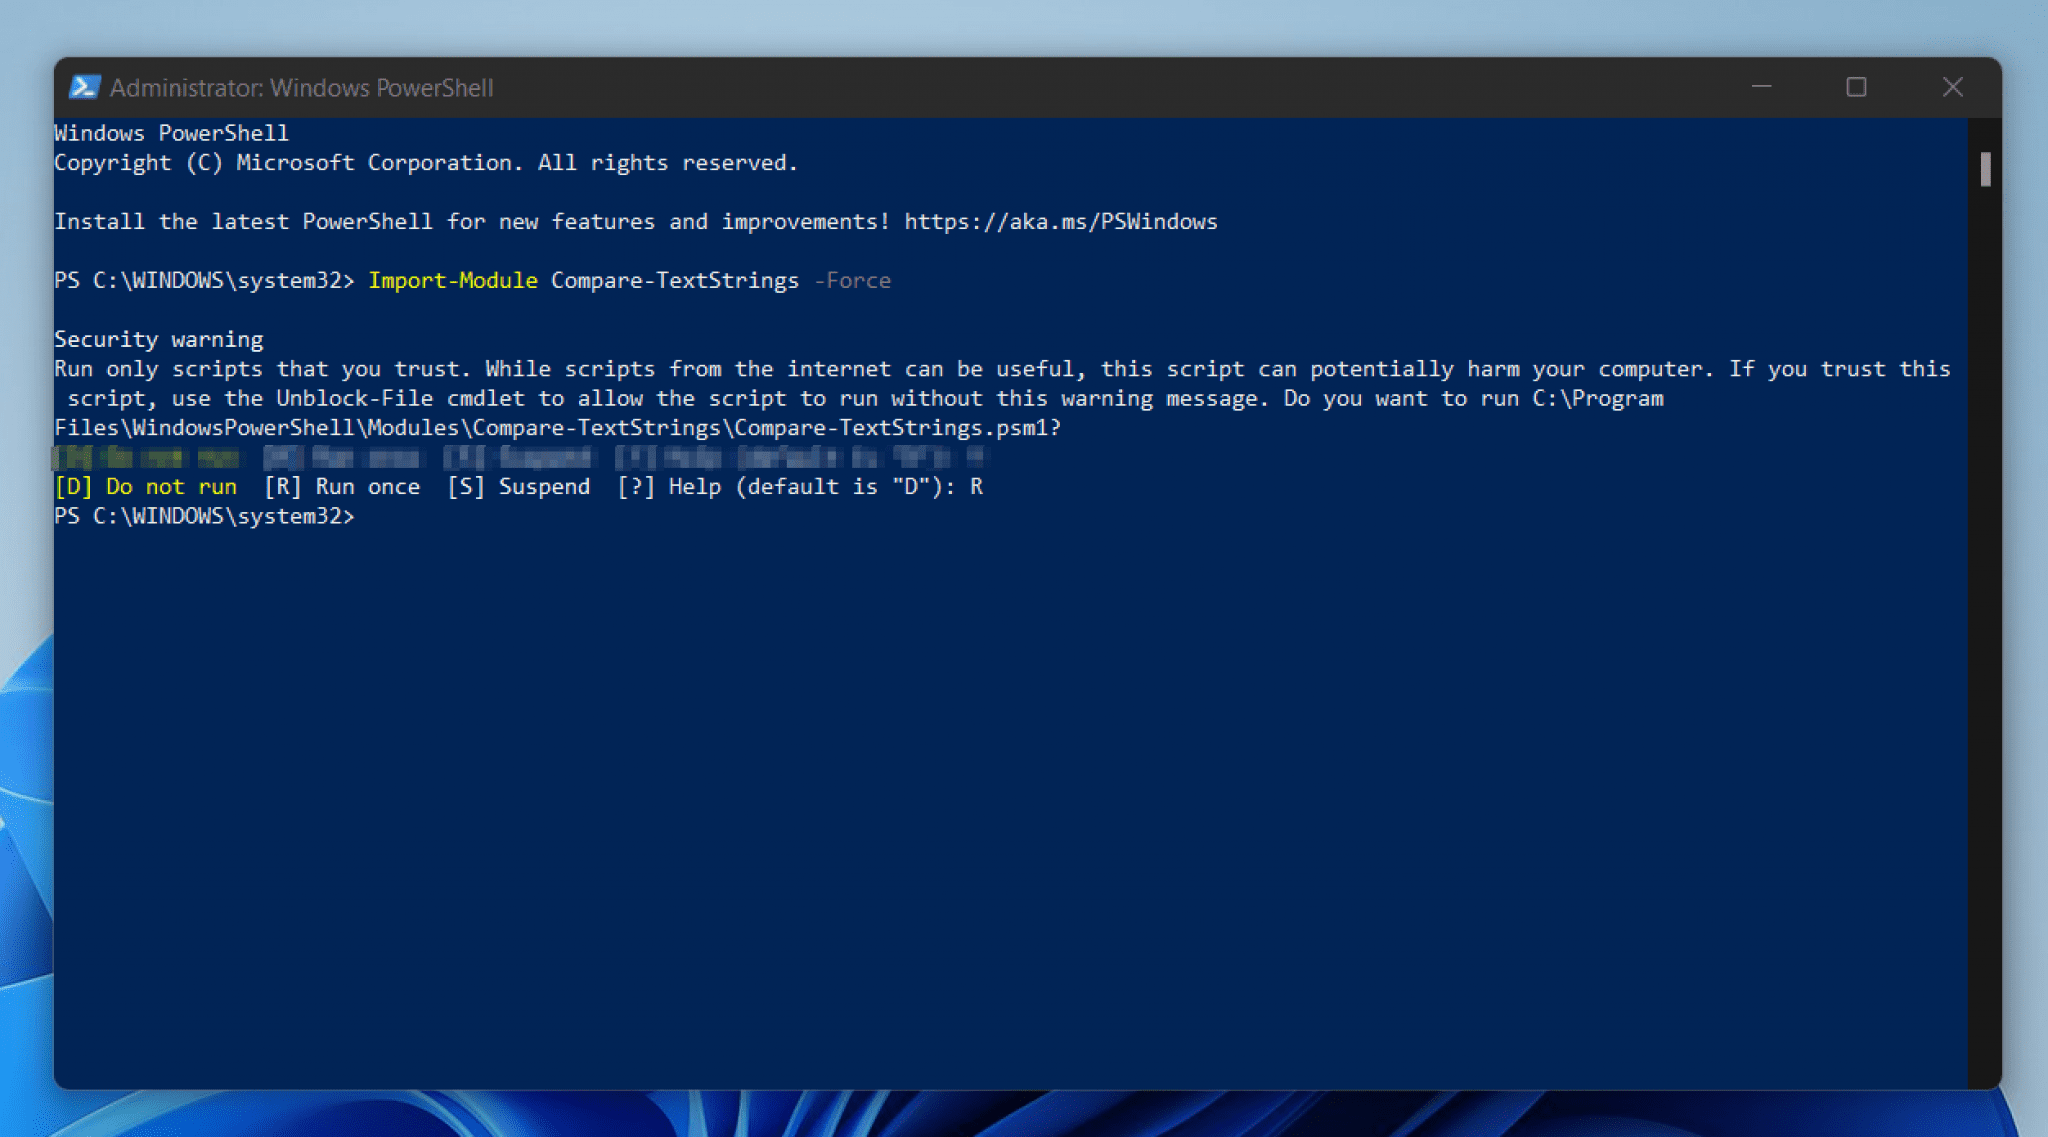Image resolution: width=2048 pixels, height=1137 pixels.
Task: Click the vertical scrollbar thumb
Action: click(x=1985, y=169)
